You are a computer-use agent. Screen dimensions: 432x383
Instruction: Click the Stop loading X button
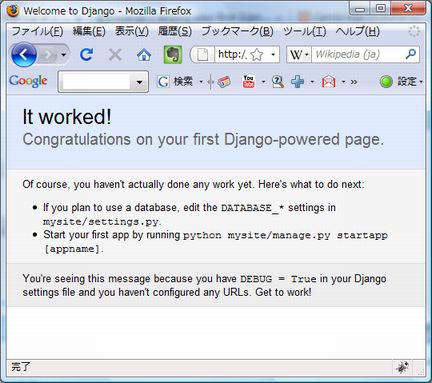[115, 55]
